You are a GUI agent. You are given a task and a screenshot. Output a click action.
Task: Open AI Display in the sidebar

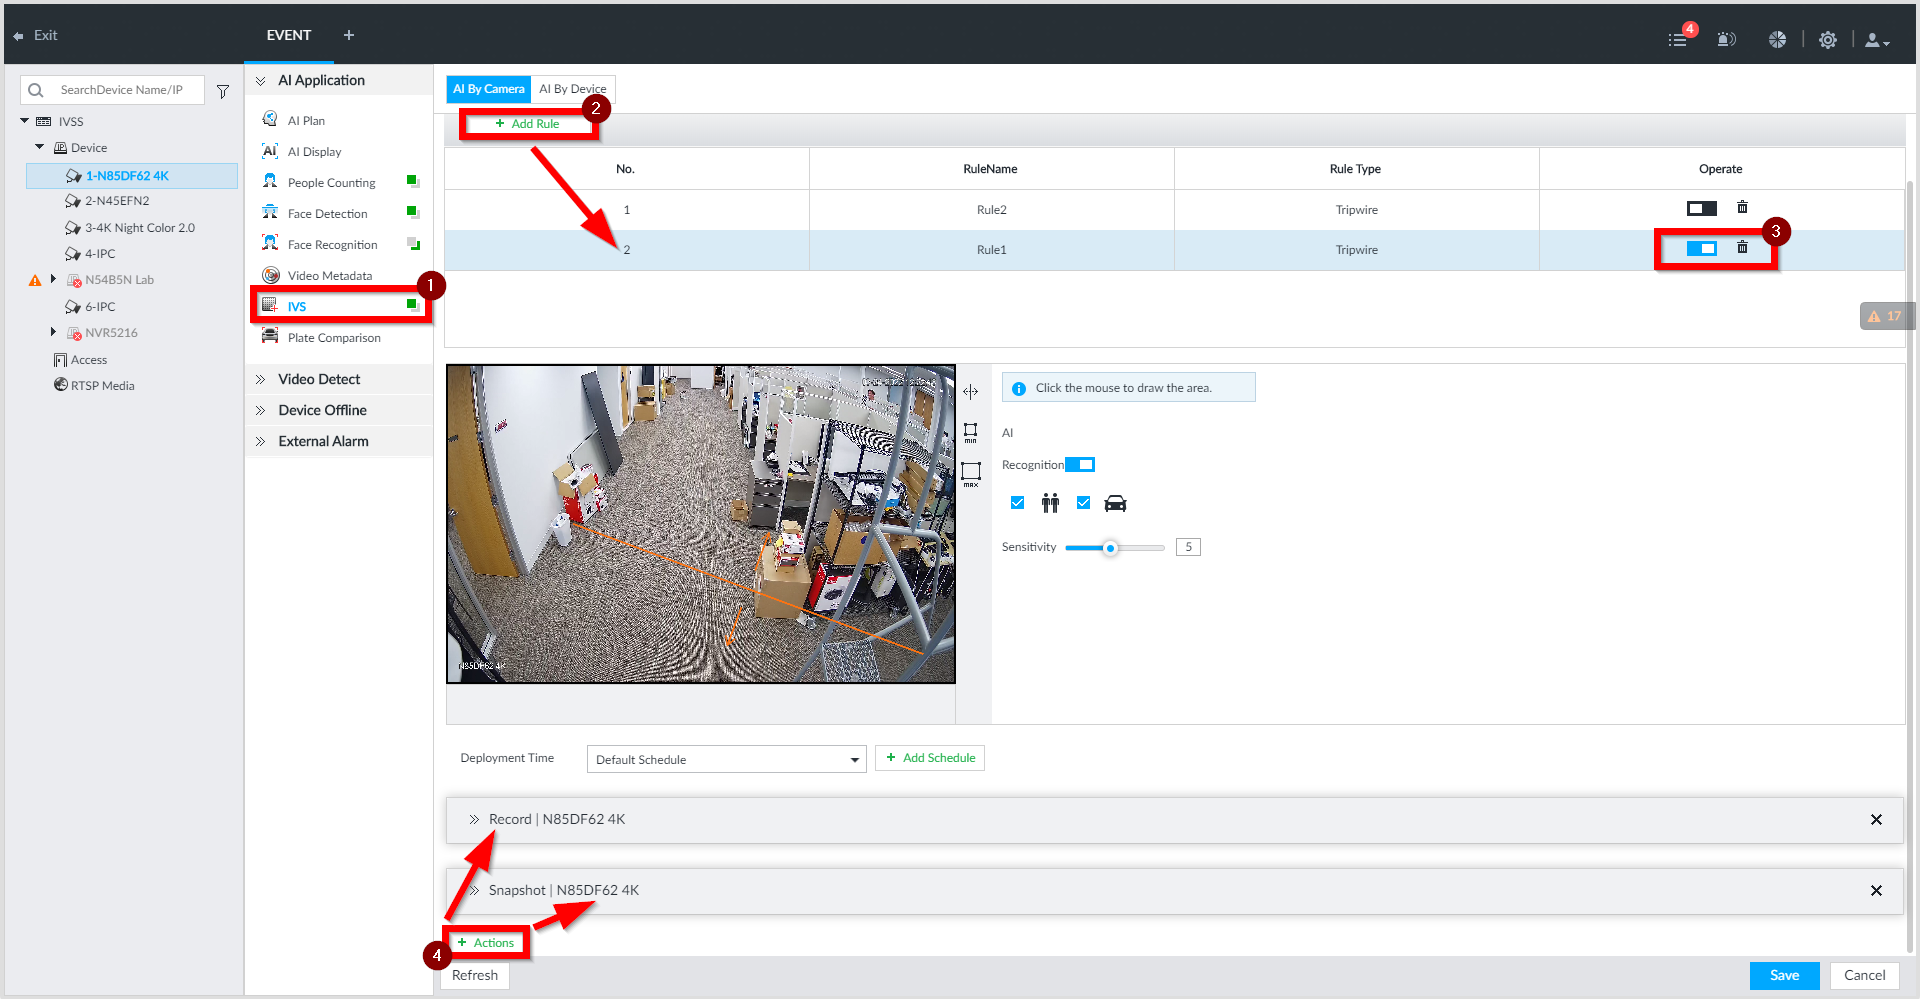314,151
